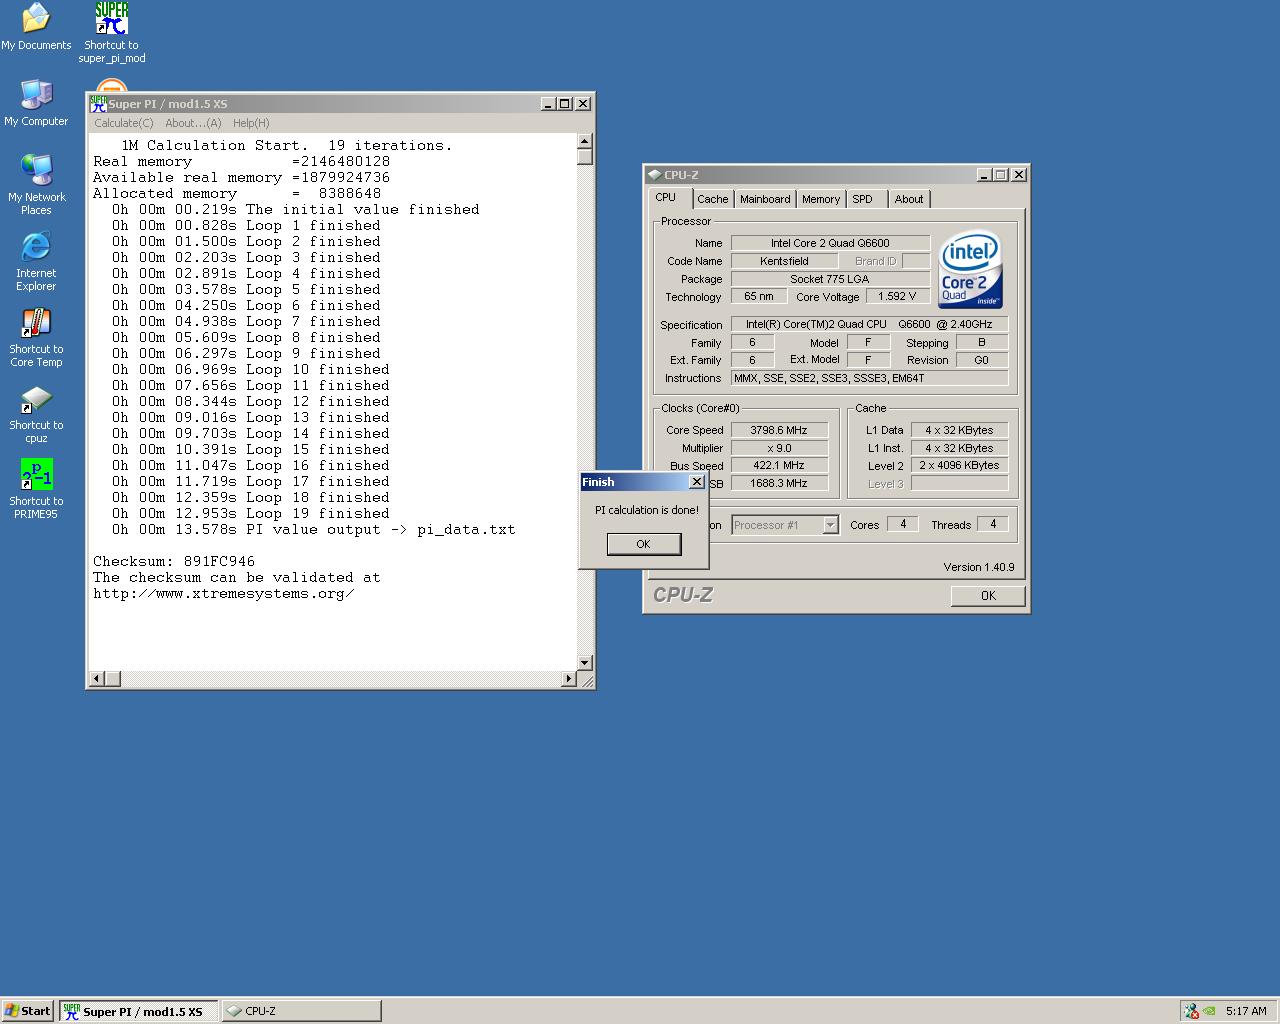Click the PI value output pi_data.txt line

314,530
